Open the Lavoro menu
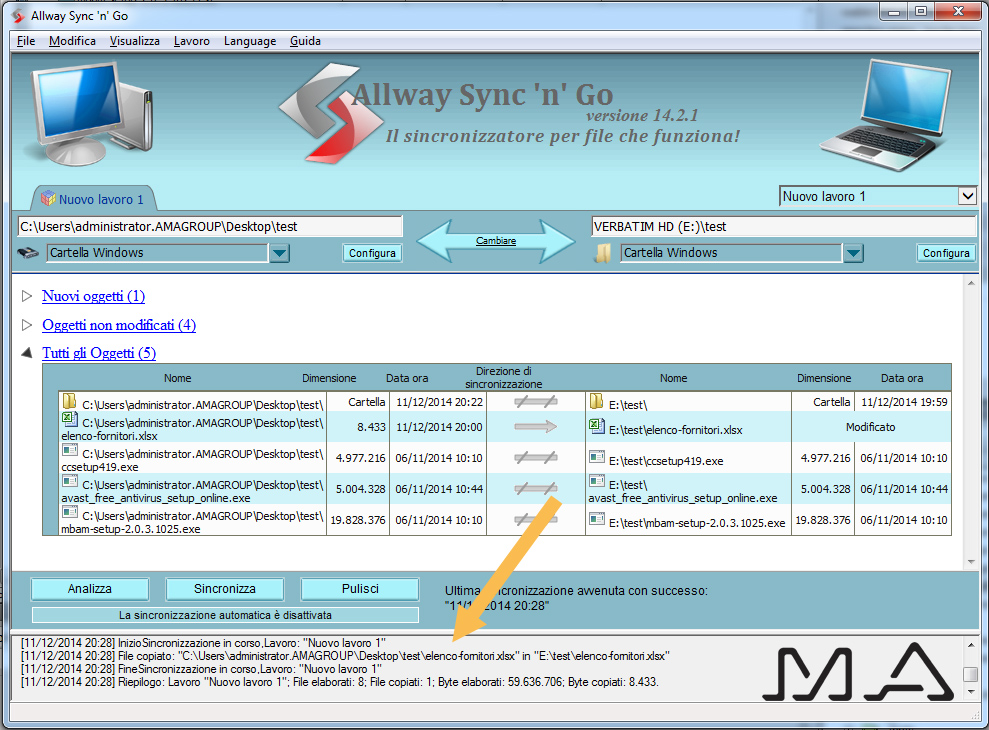This screenshot has height=730, width=989. pos(192,41)
